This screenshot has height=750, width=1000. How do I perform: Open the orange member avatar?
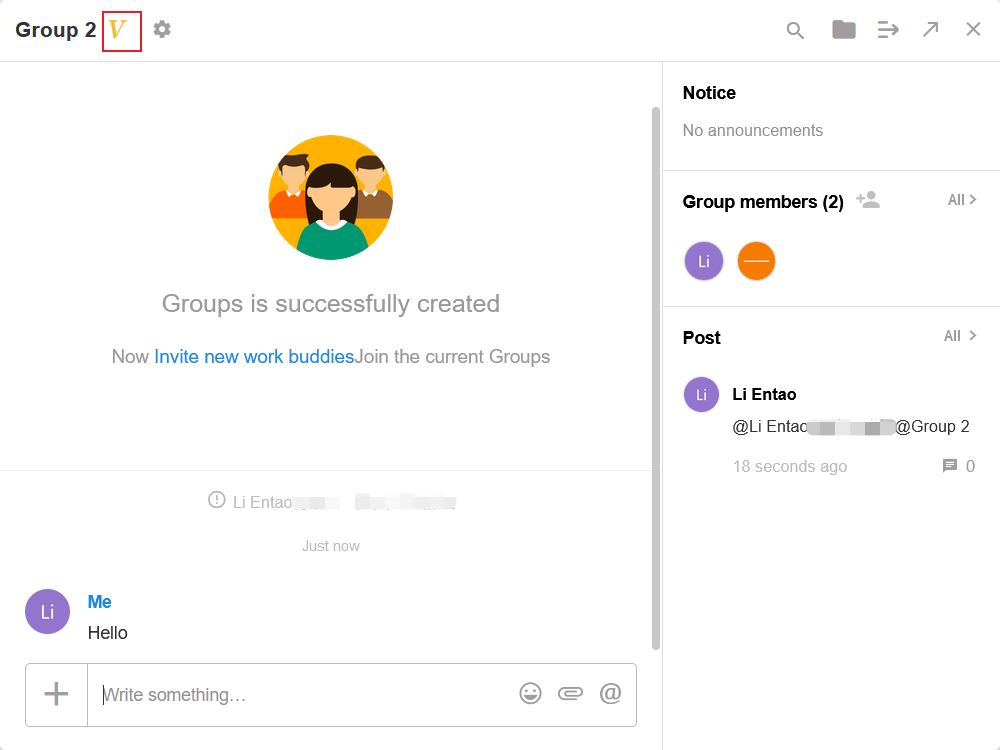[756, 261]
